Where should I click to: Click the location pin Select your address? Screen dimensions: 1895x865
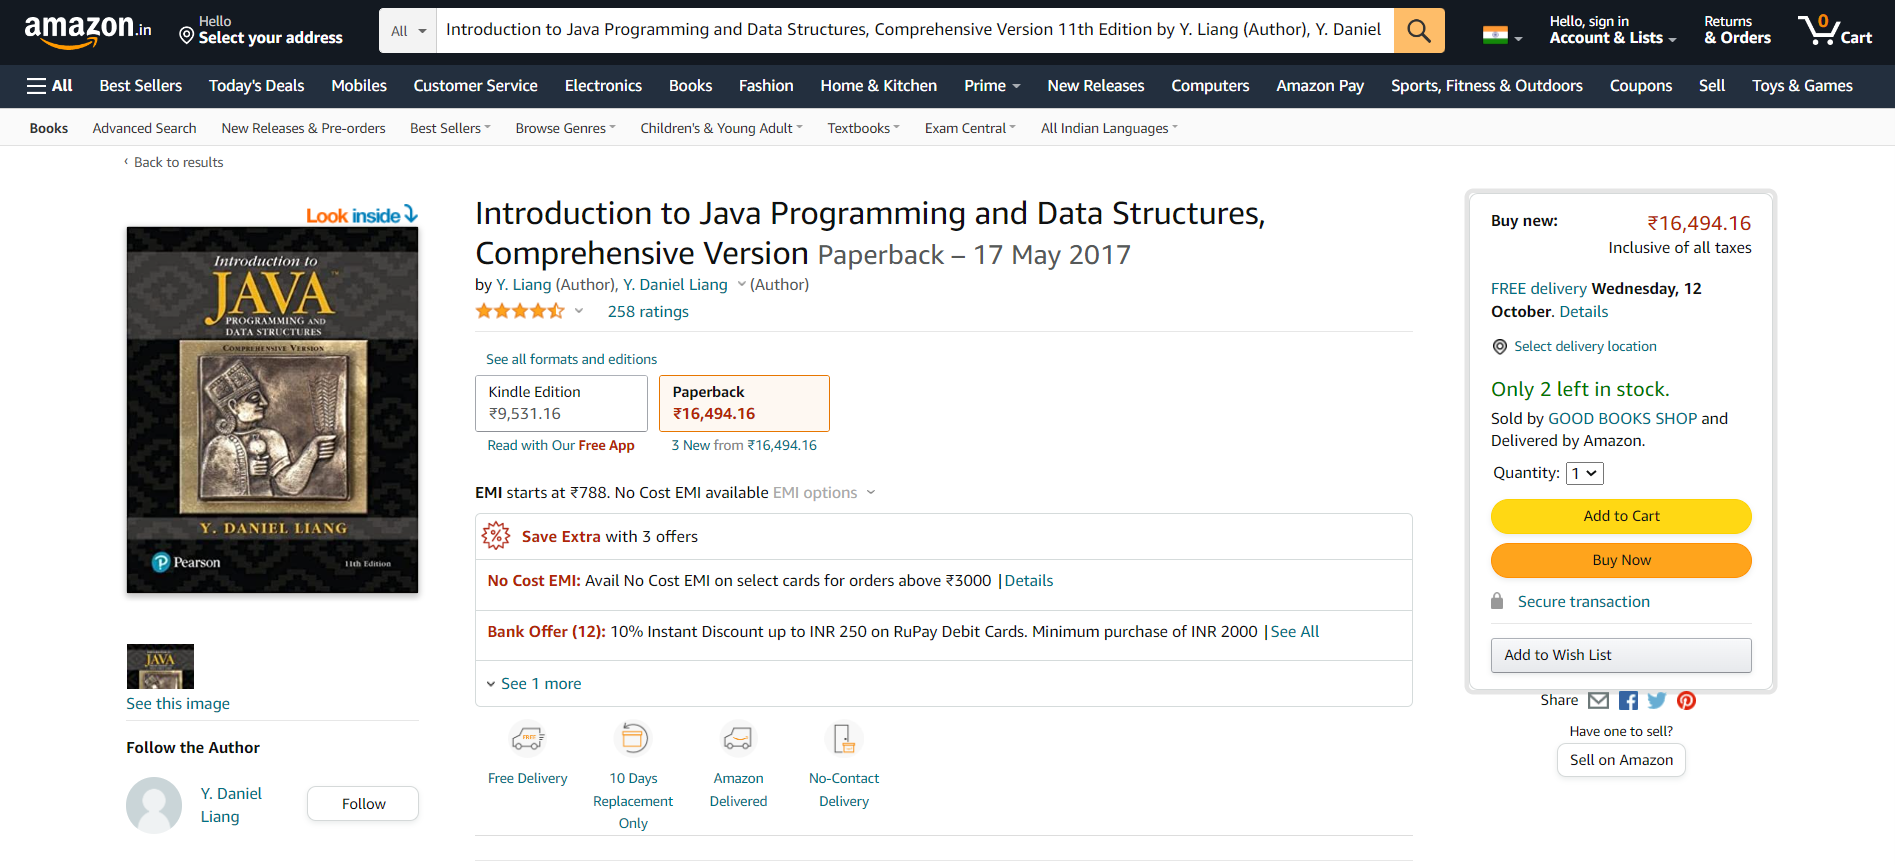click(261, 30)
